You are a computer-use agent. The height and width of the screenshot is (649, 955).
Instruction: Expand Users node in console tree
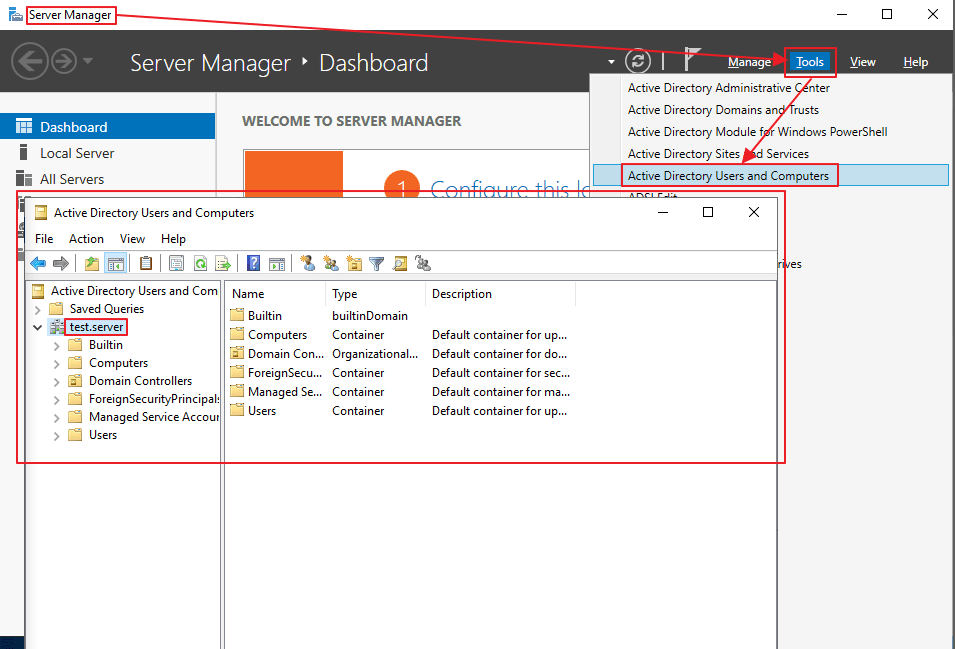point(57,436)
